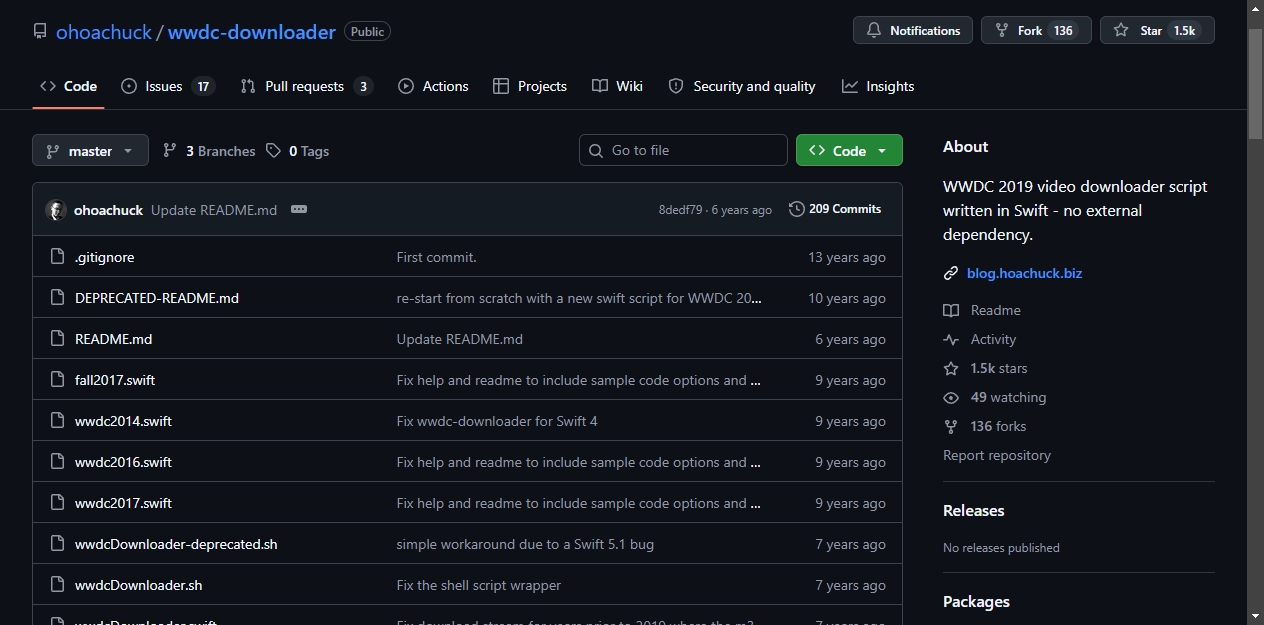Open the Security and quality tab
Screen dimensions: 1264x625
pyautogui.click(x=742, y=86)
